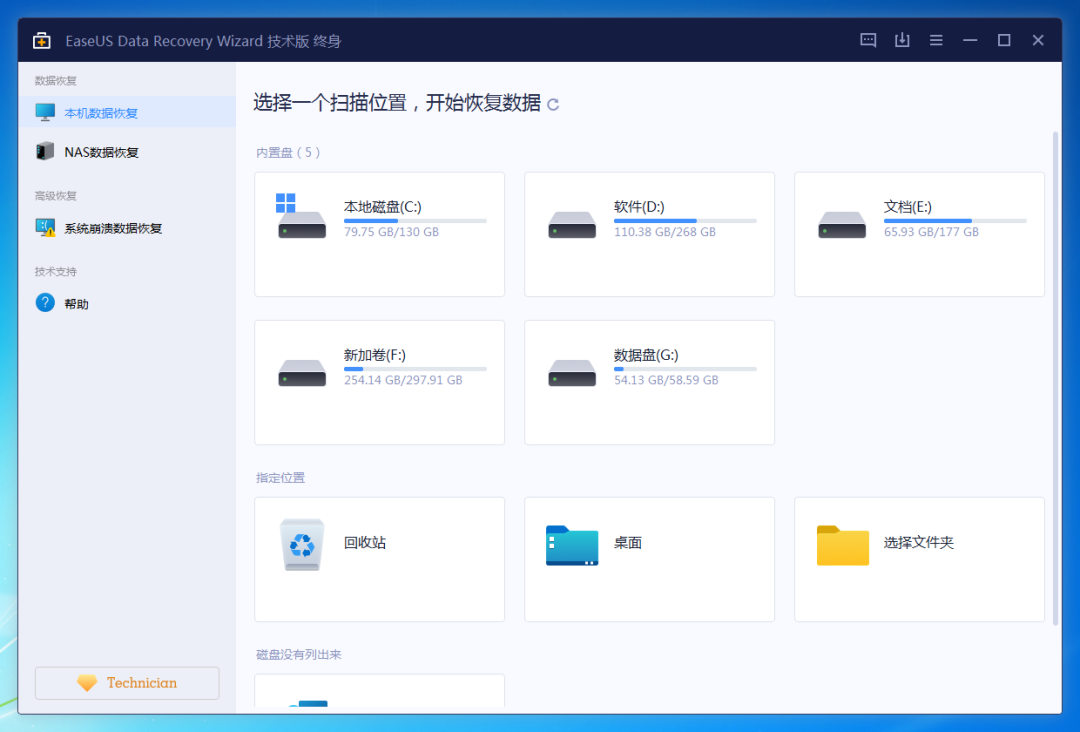1080x732 pixels.
Task: Click the blue question mark help icon
Action: click(x=45, y=303)
